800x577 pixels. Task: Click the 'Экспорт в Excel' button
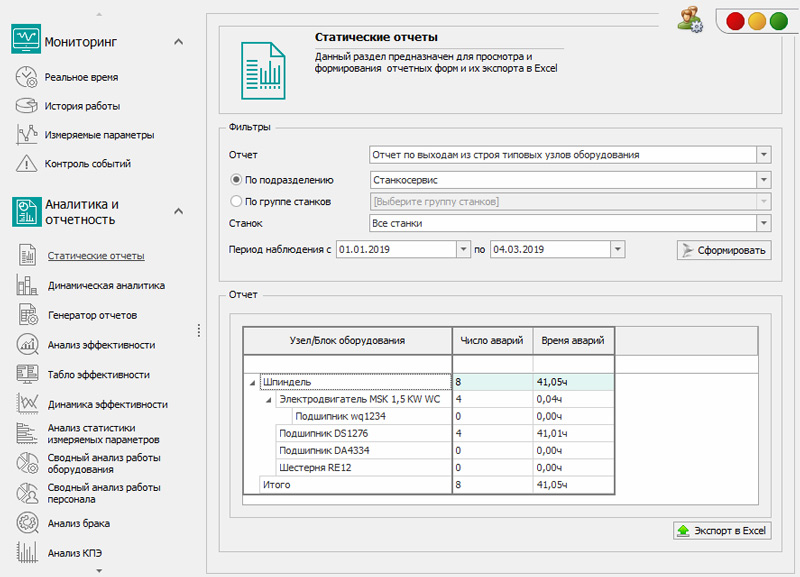[722, 530]
